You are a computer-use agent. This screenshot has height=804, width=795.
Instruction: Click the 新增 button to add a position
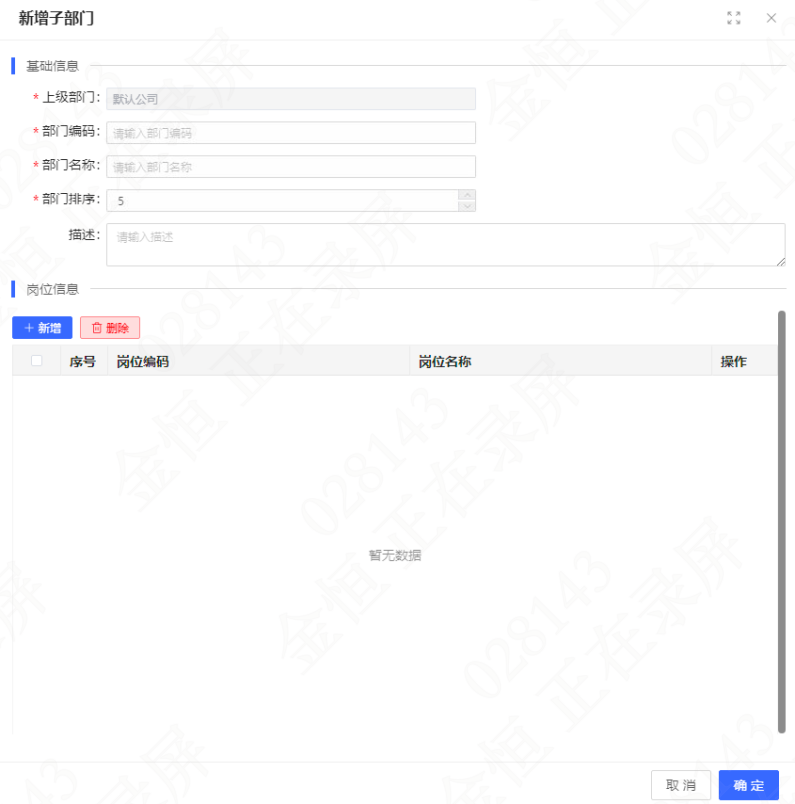(42, 328)
